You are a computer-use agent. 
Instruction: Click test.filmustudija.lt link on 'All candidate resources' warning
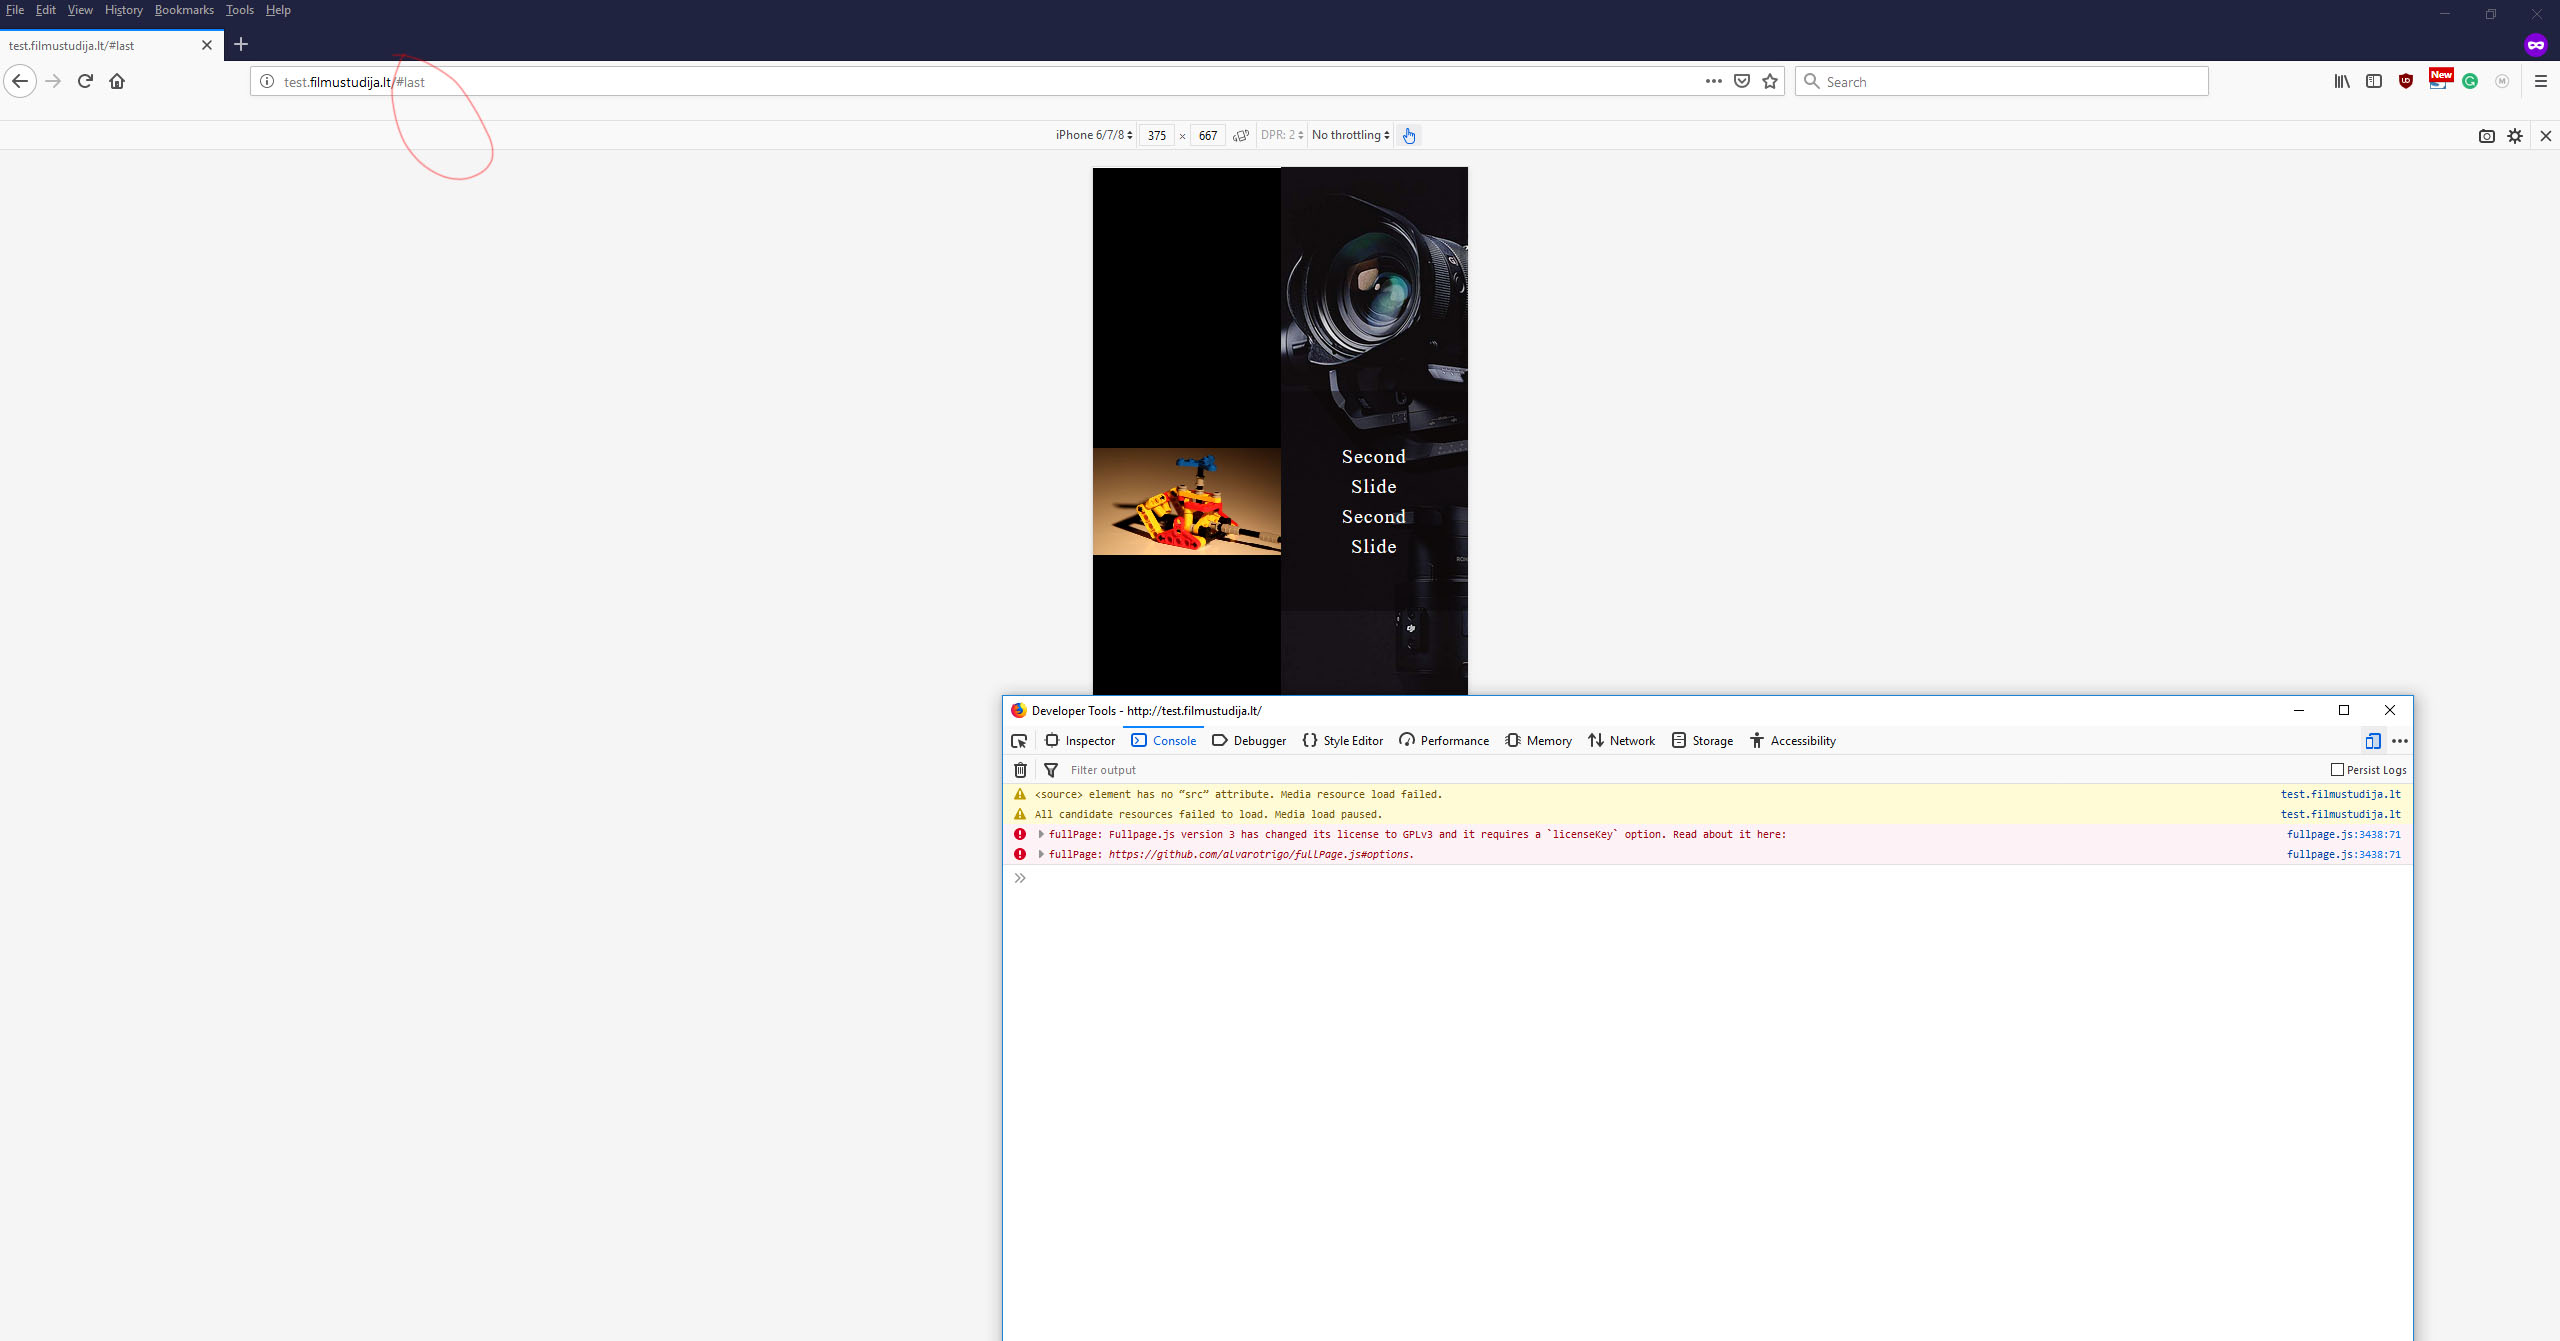[x=2340, y=814]
